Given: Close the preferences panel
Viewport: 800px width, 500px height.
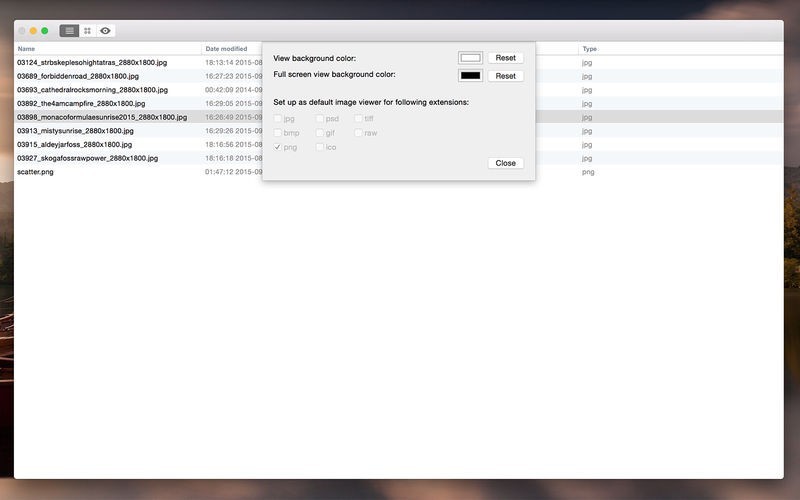Looking at the screenshot, I should pyautogui.click(x=505, y=163).
